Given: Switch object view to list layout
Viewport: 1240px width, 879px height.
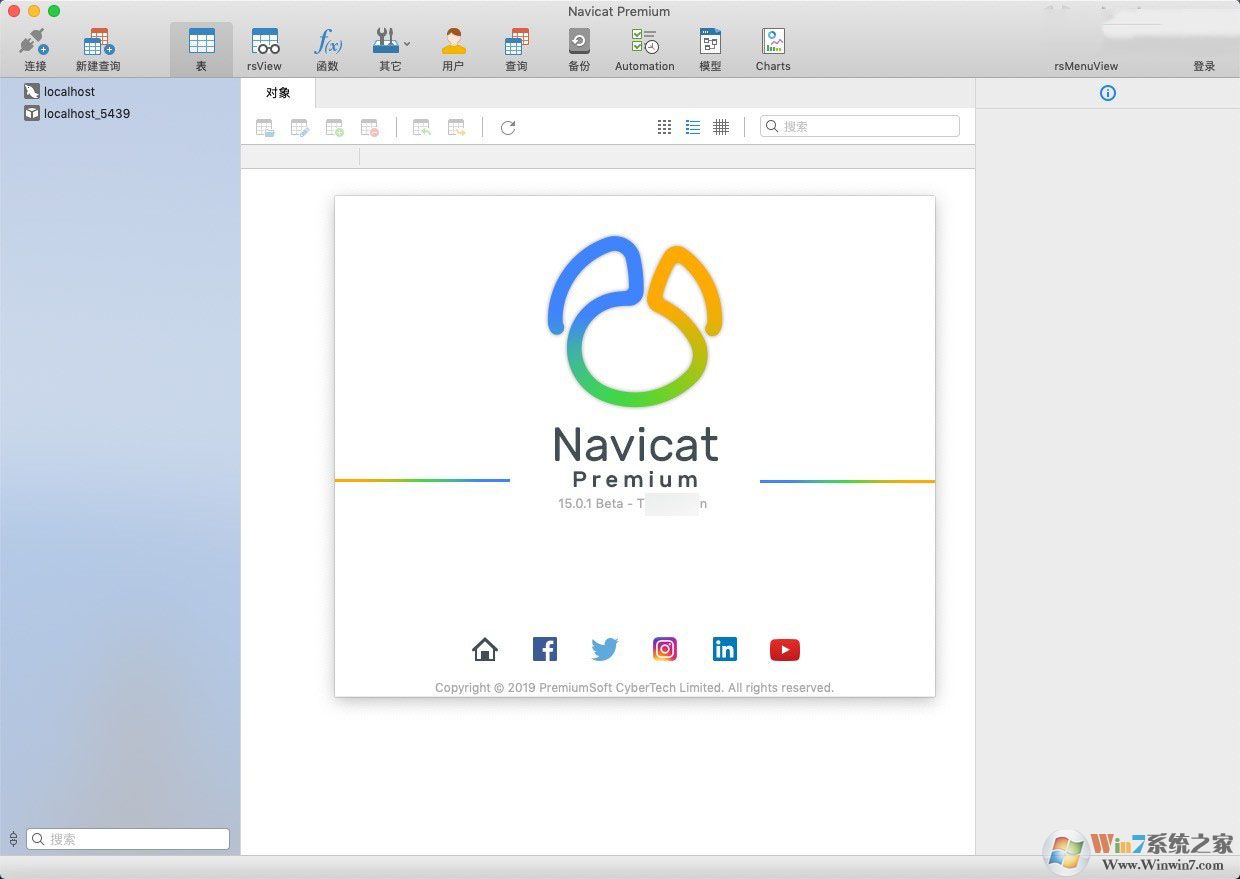Looking at the screenshot, I should (693, 127).
